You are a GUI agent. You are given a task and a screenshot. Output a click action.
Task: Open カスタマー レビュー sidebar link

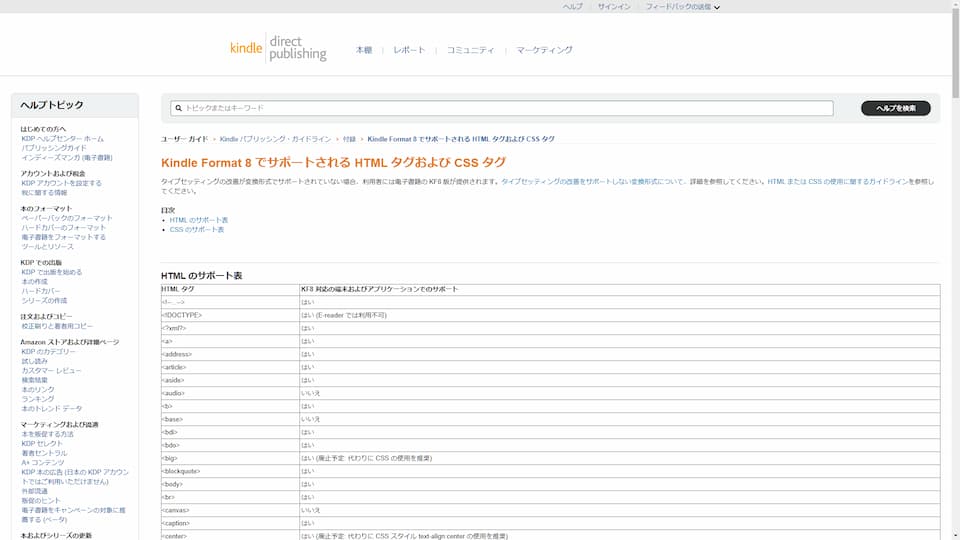click(x=51, y=371)
